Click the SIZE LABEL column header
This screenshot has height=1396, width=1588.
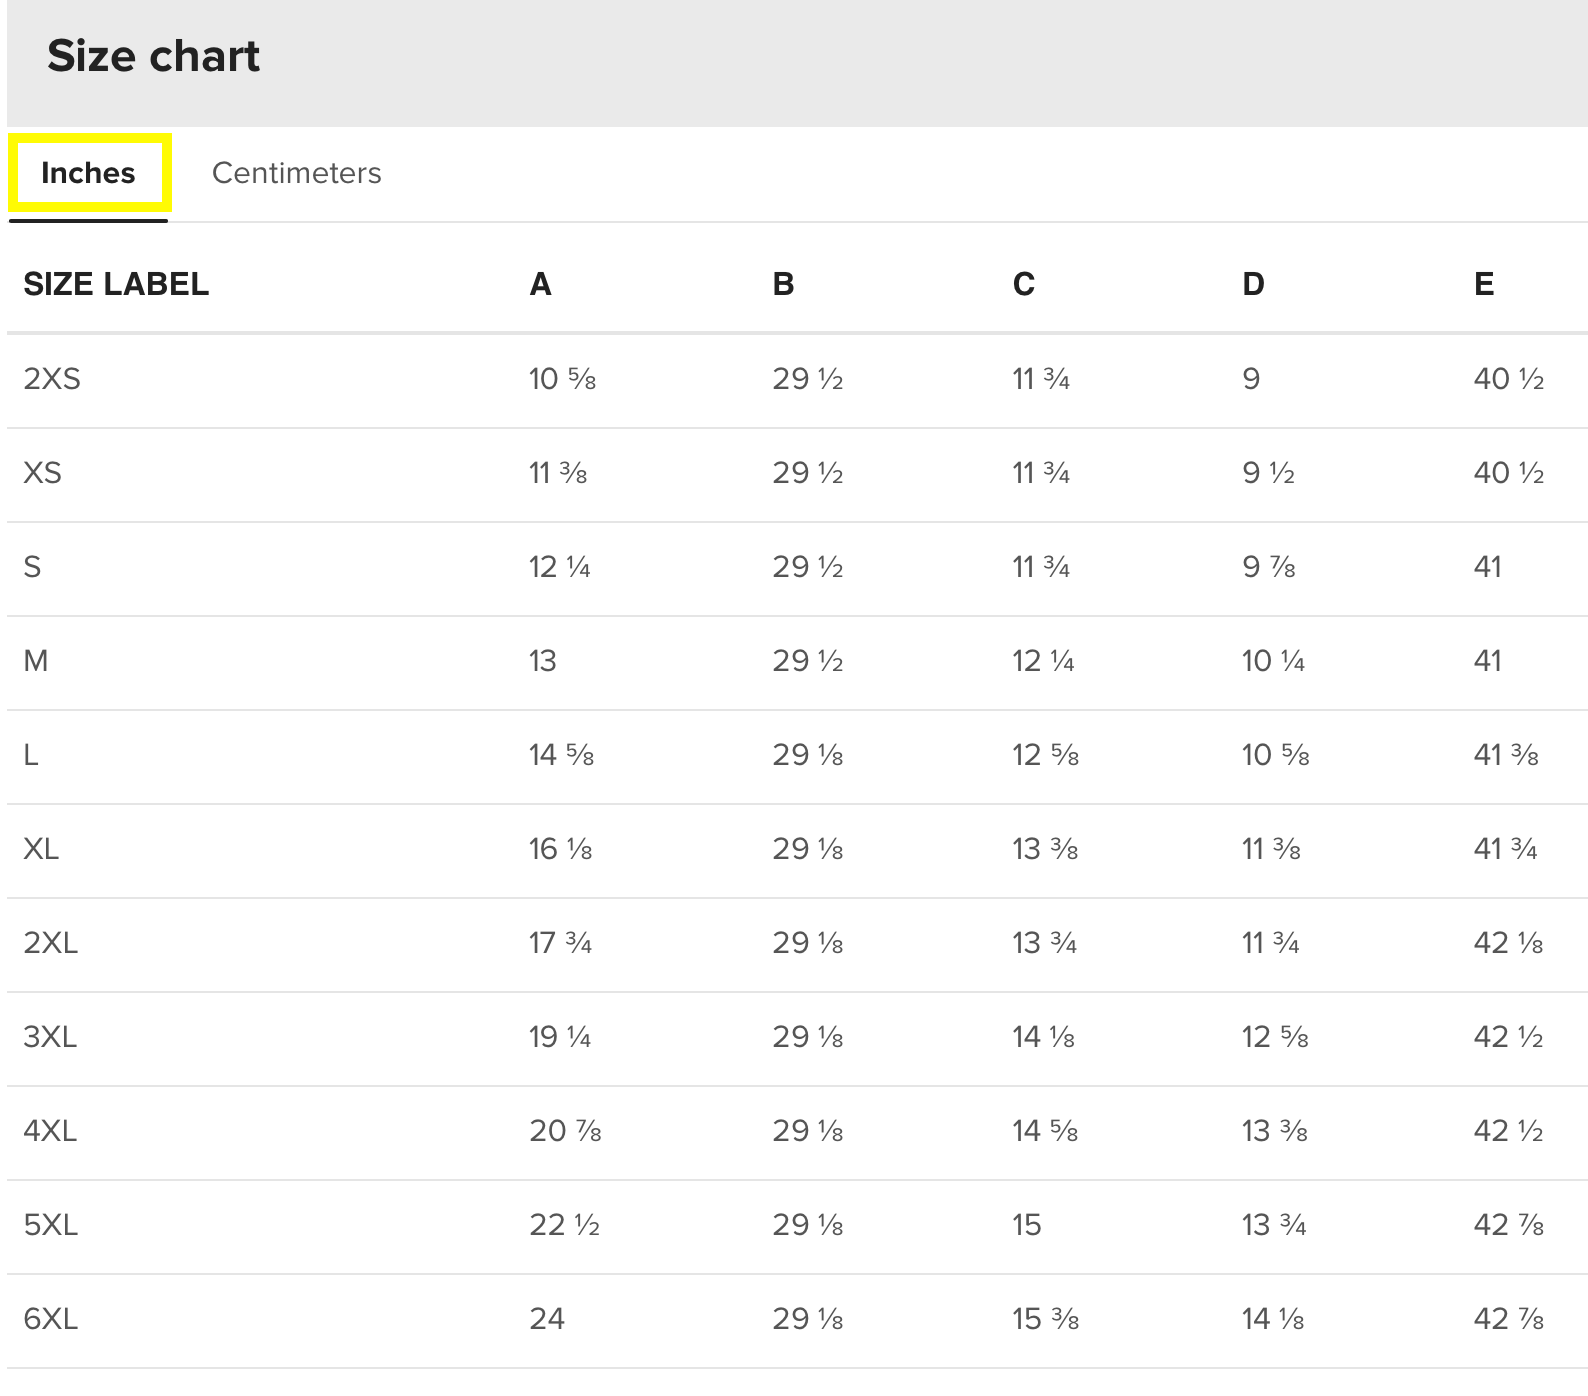(116, 284)
